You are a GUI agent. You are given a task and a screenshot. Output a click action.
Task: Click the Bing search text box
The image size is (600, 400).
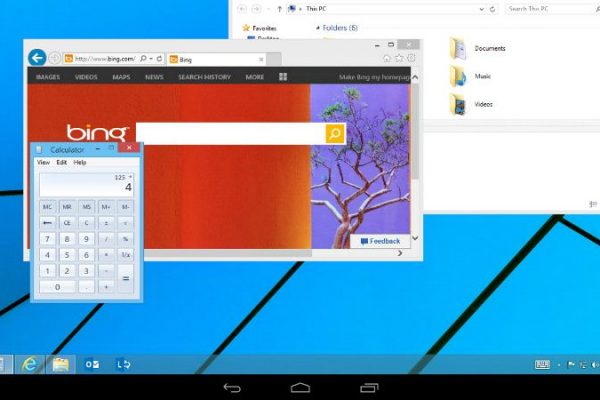(x=230, y=133)
